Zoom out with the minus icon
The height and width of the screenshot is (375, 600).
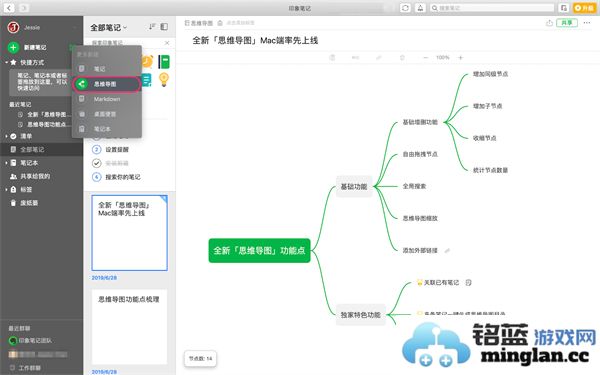[x=426, y=57]
